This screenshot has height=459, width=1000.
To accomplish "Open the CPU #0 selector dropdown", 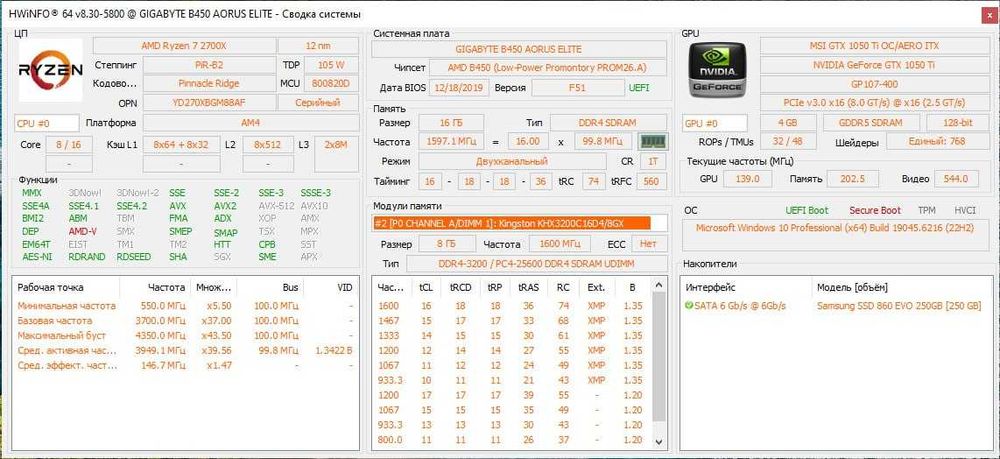I will (47, 123).
